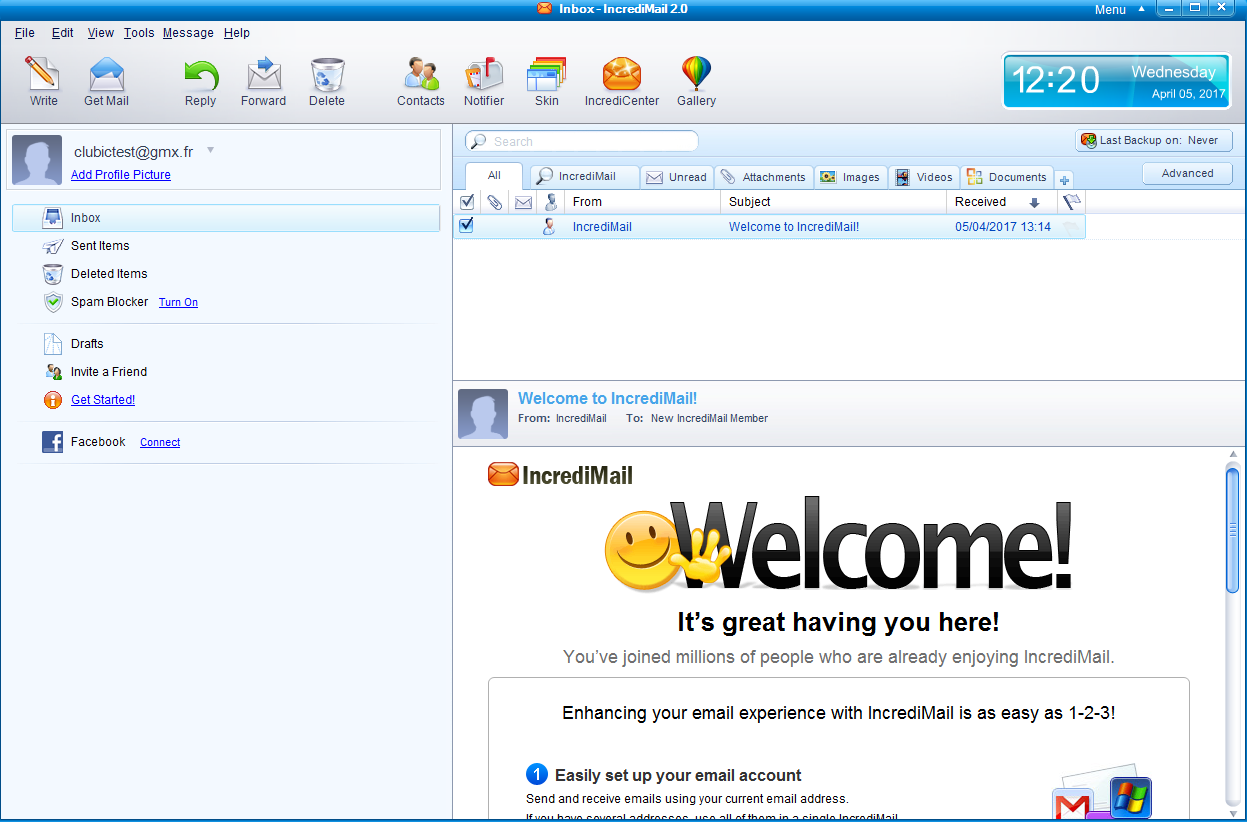This screenshot has height=822, width=1247.
Task: Uncheck the IncrediMail welcome message checkbox
Action: (466, 226)
